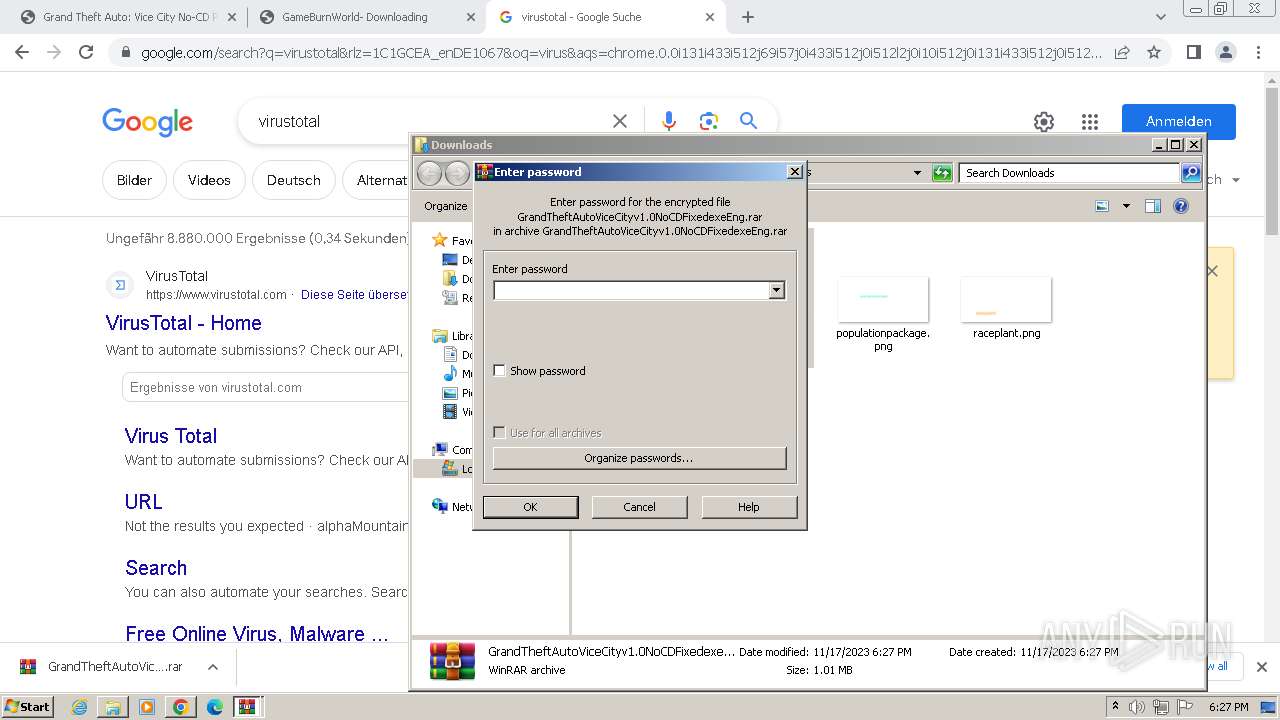Click the Explorer Forward navigation arrow
Screen dimensions: 1280x720
[x=457, y=173]
